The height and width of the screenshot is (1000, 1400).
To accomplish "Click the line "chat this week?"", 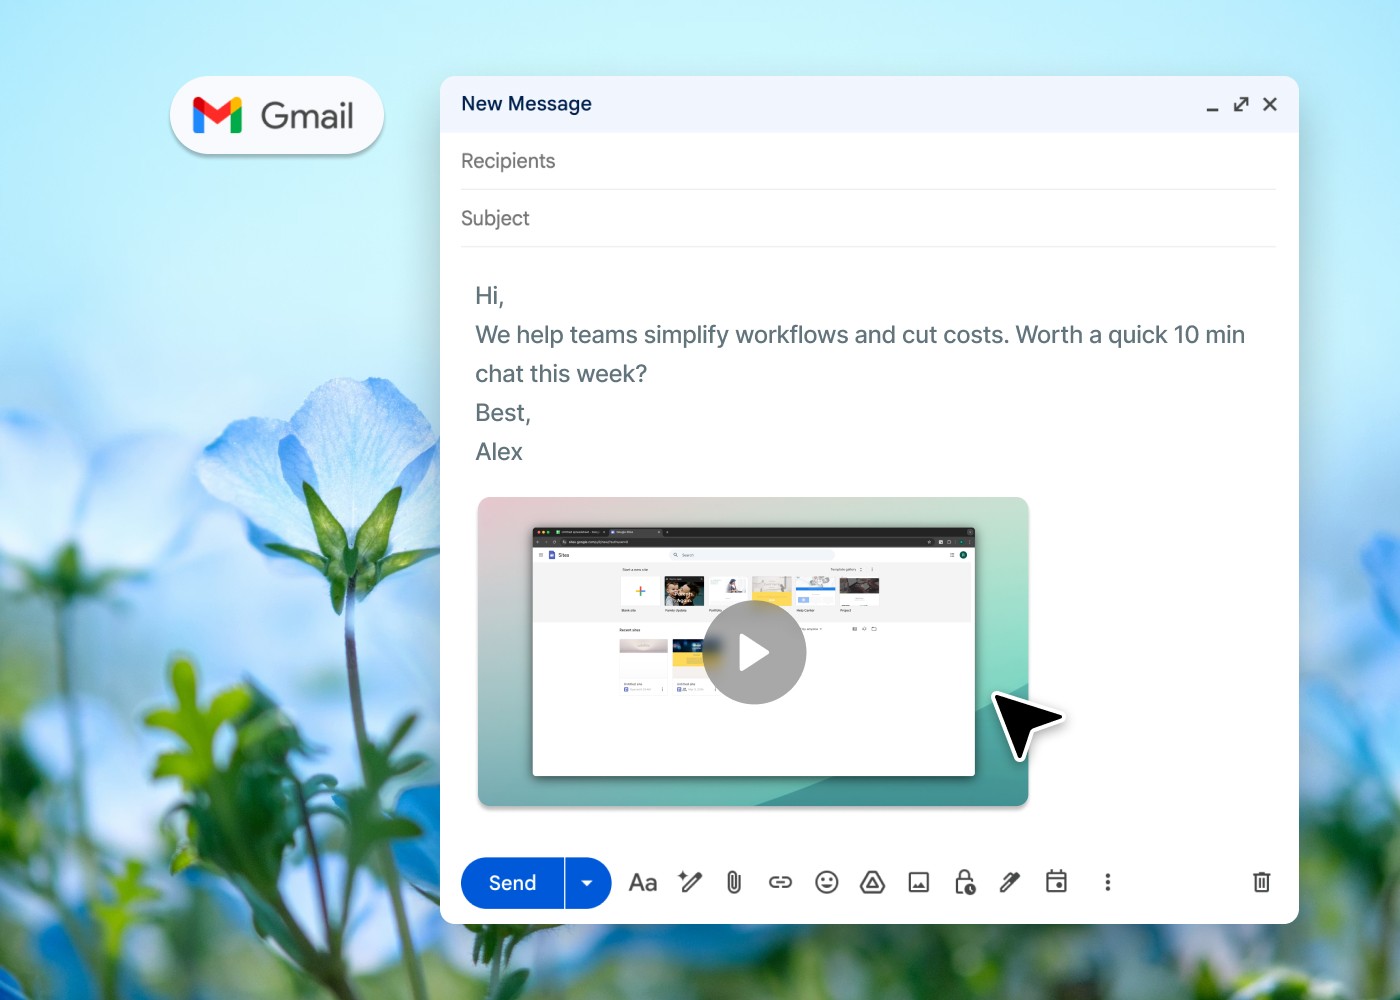I will point(561,374).
